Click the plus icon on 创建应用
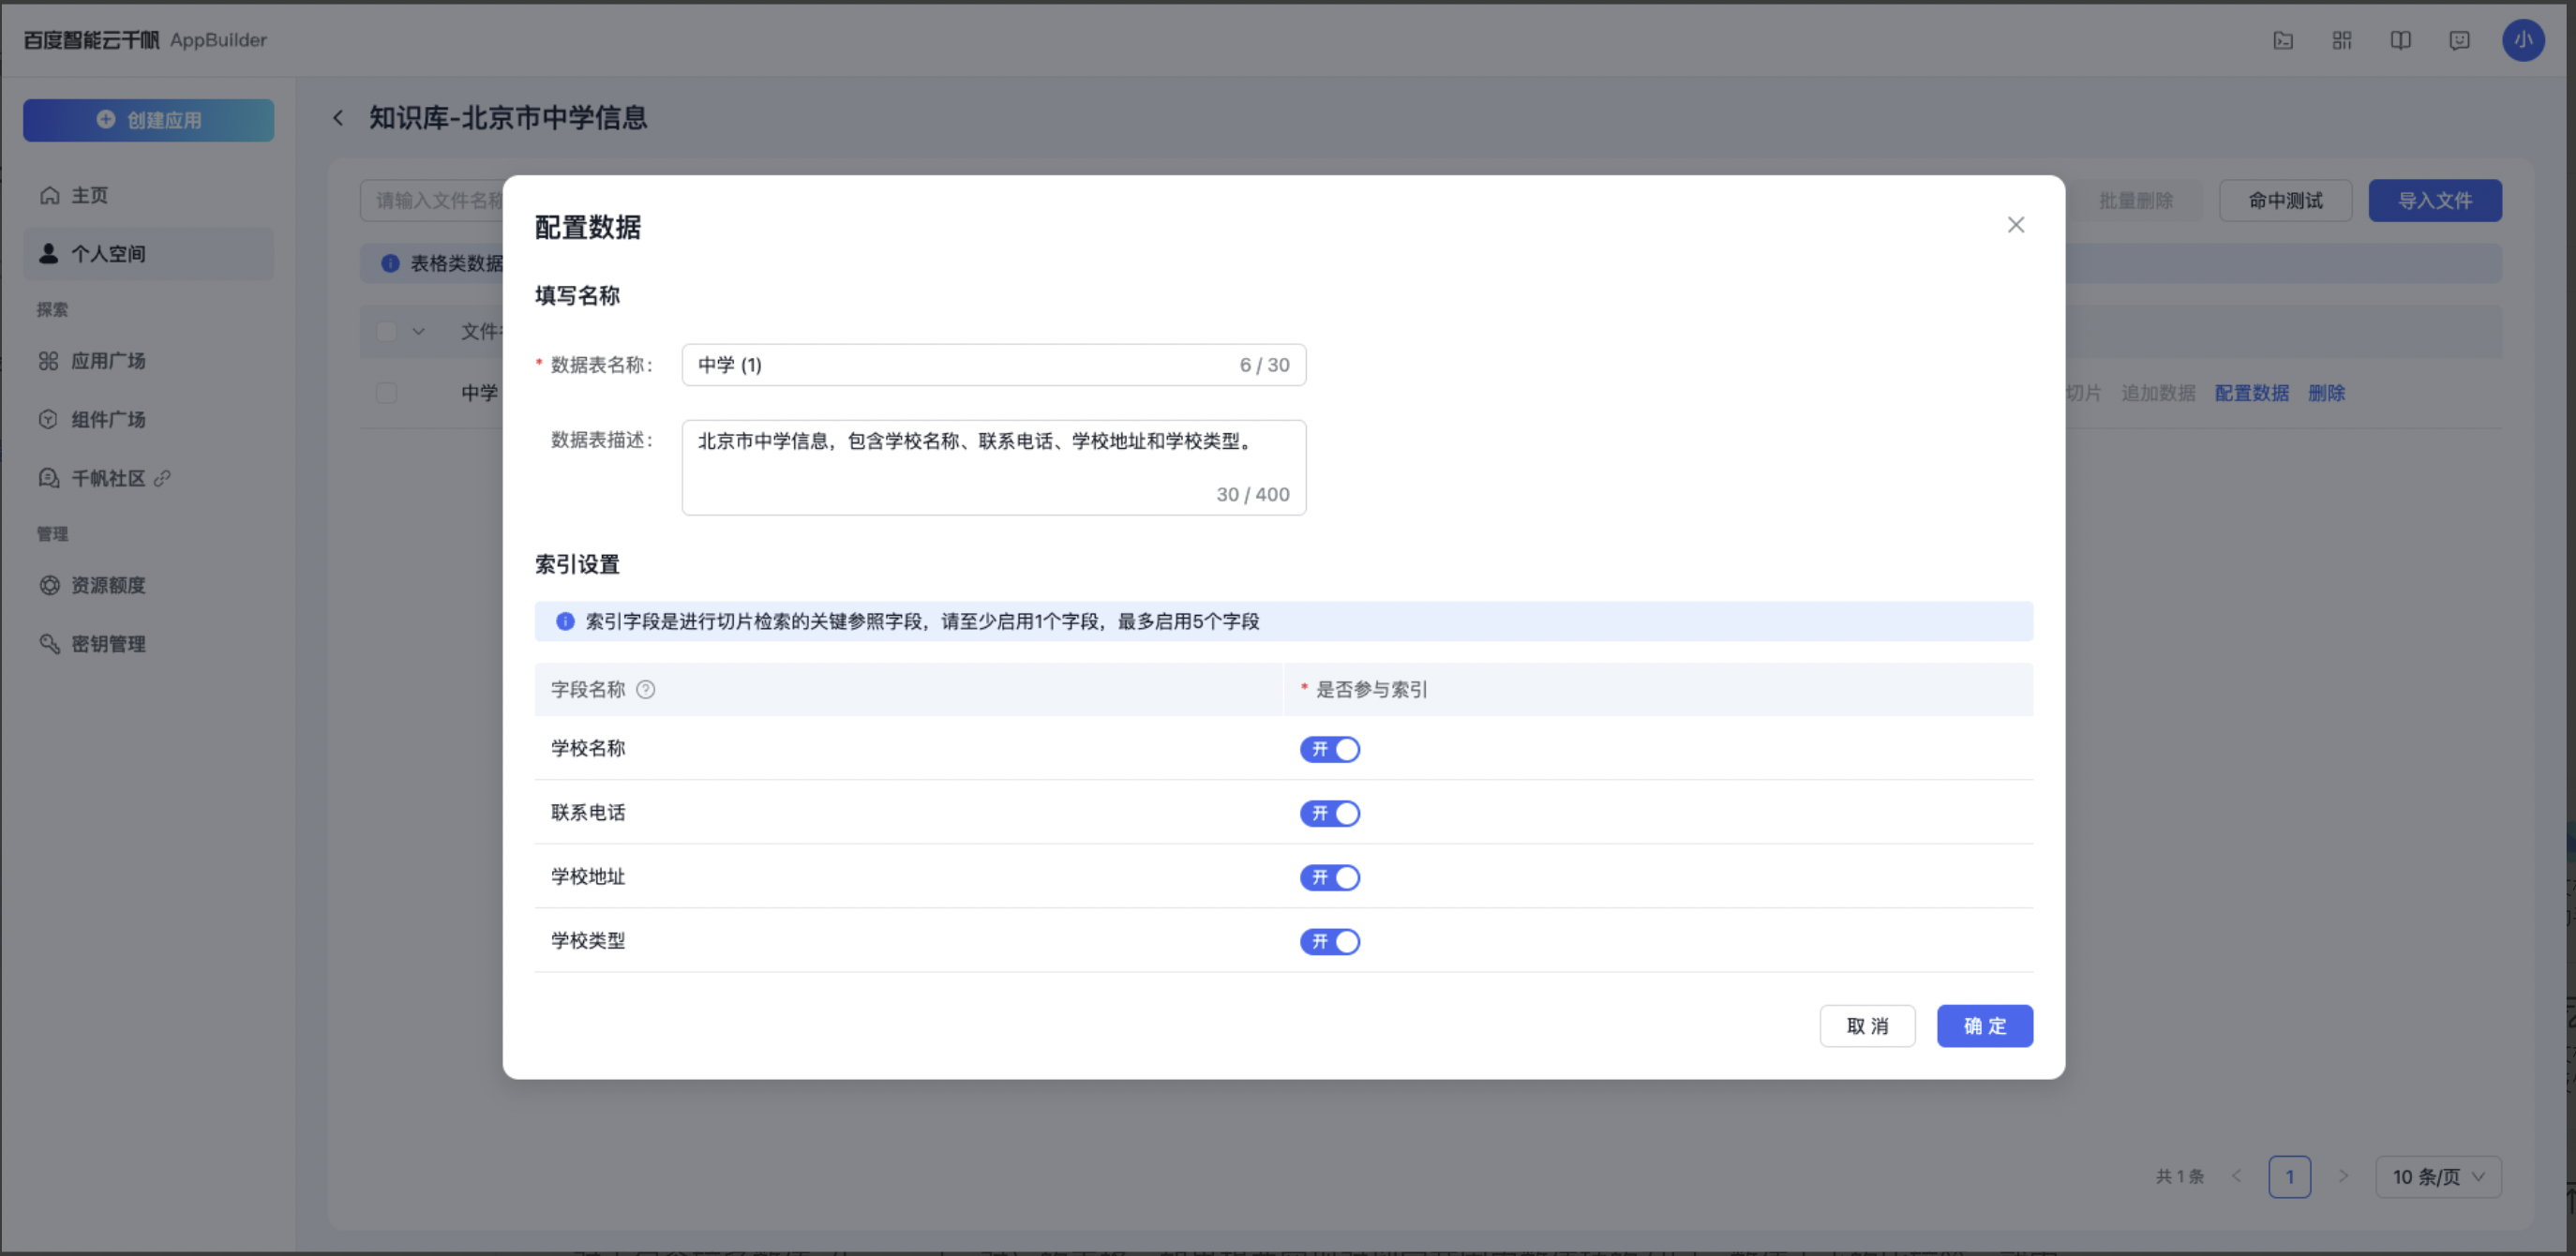Image resolution: width=2576 pixels, height=1256 pixels. [x=106, y=119]
